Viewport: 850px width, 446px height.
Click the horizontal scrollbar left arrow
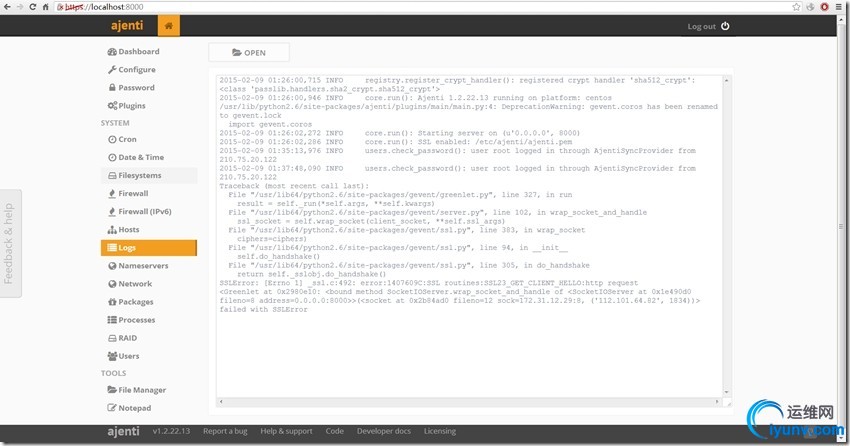(221, 402)
